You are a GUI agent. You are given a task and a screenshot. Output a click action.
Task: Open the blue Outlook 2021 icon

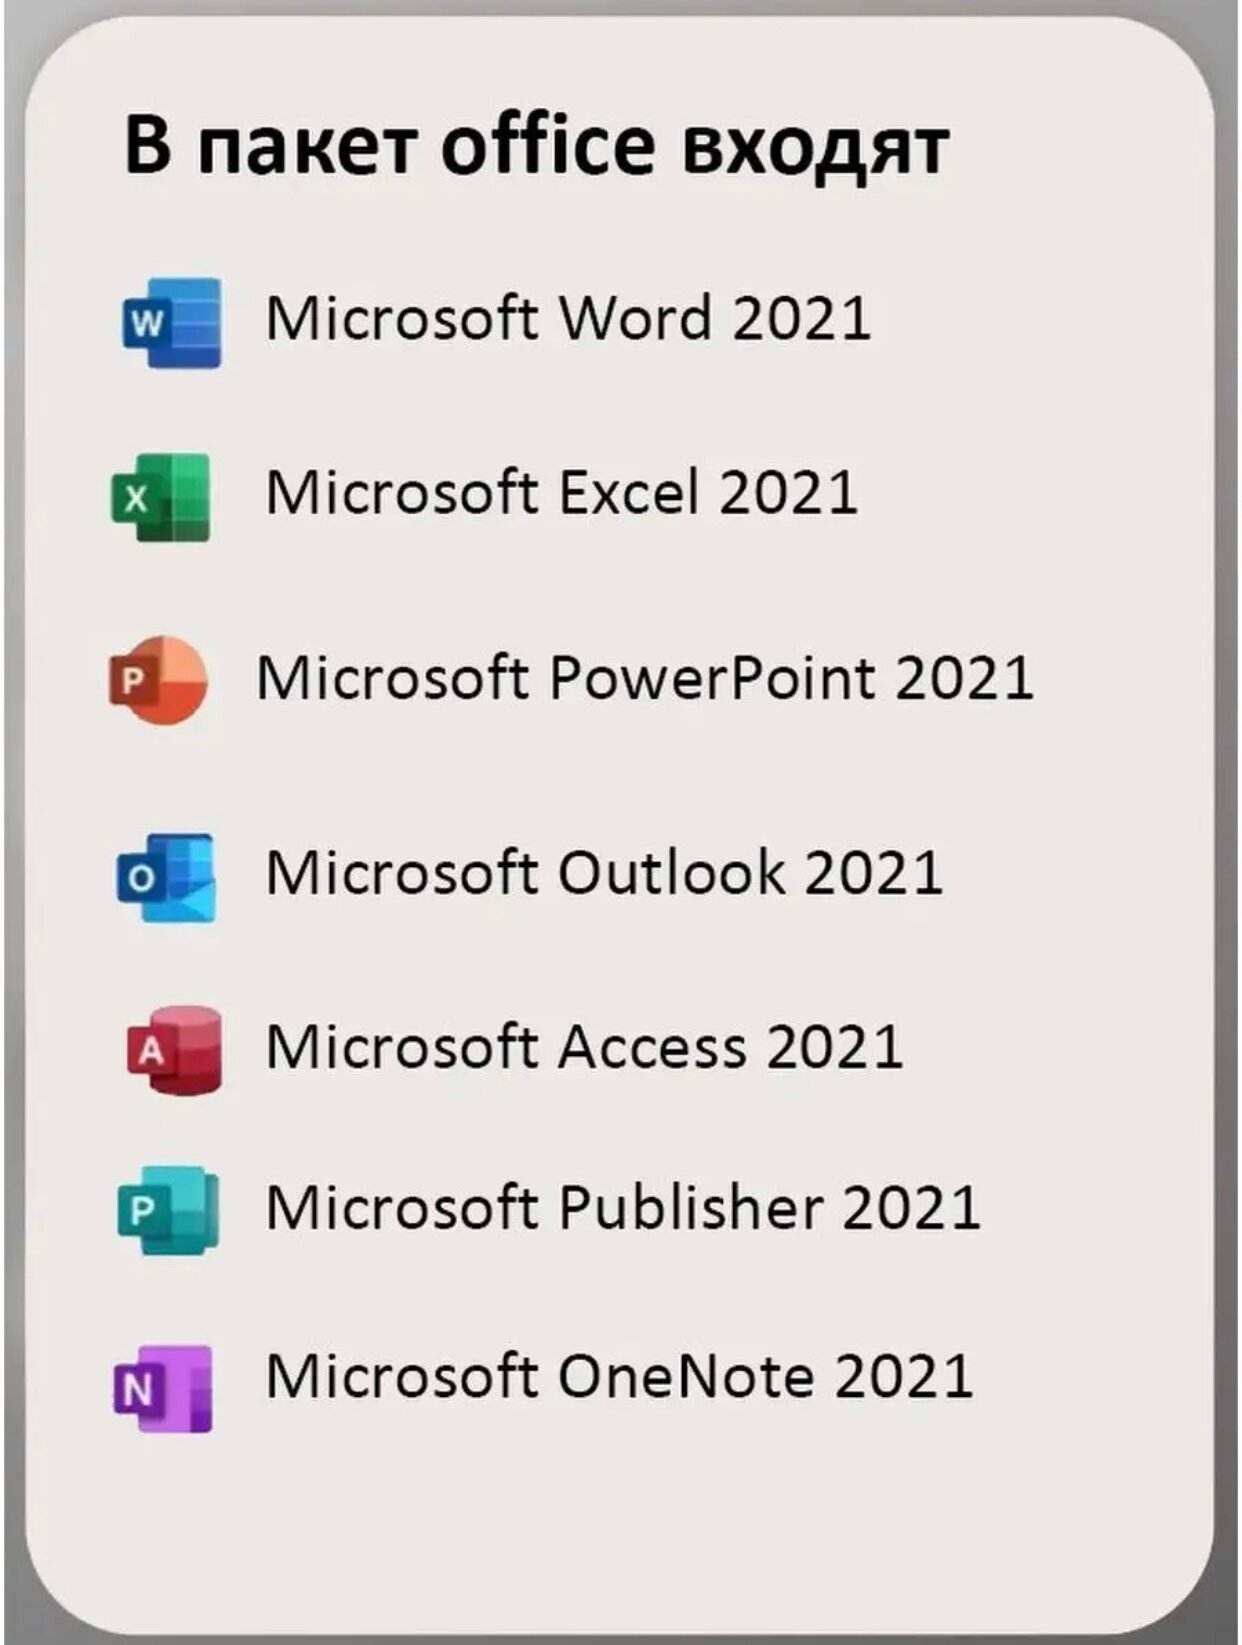pyautogui.click(x=166, y=877)
